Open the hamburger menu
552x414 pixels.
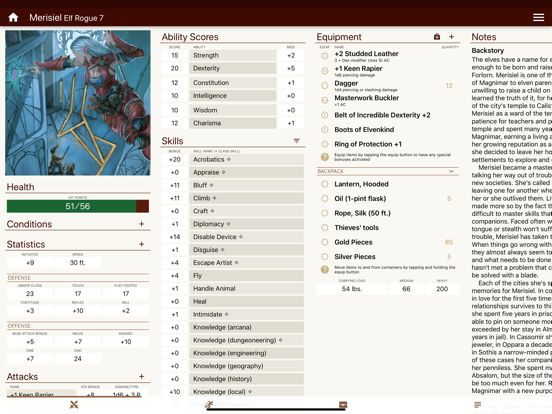click(x=538, y=17)
